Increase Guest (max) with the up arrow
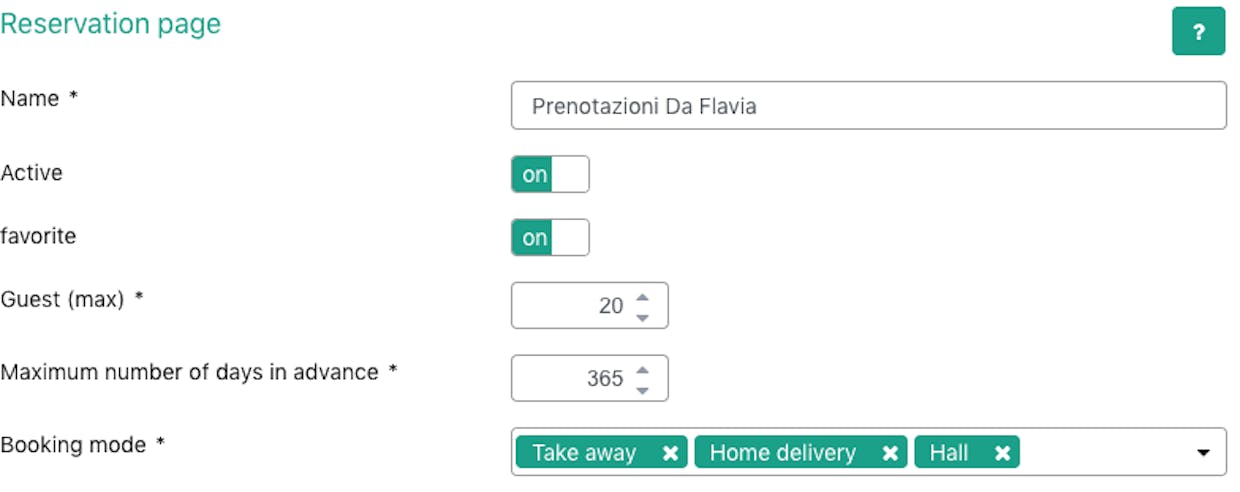 point(642,296)
